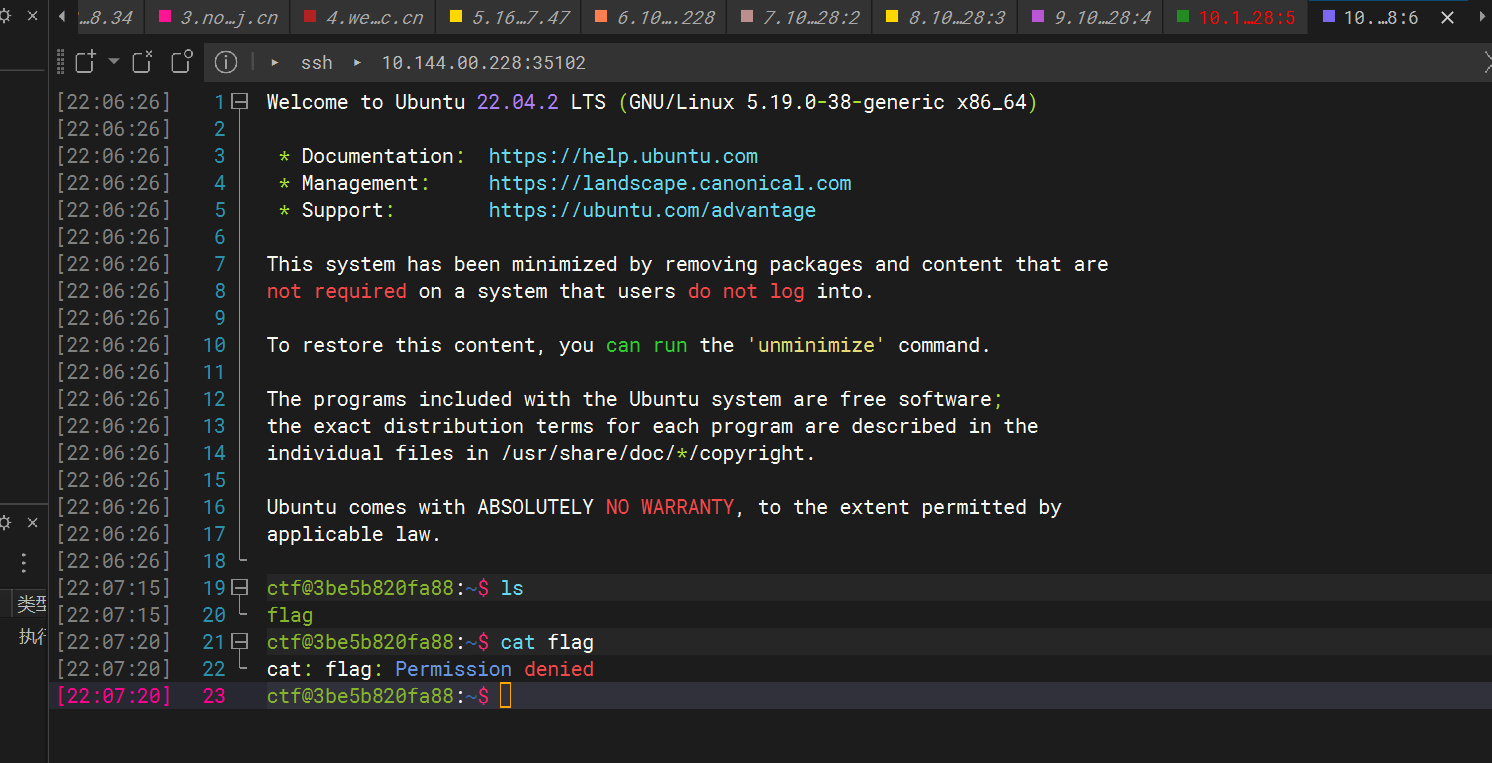Viewport: 1492px width, 763px height.
Task: Switch to the red 10.1…28:5 tab
Action: (x=1236, y=17)
